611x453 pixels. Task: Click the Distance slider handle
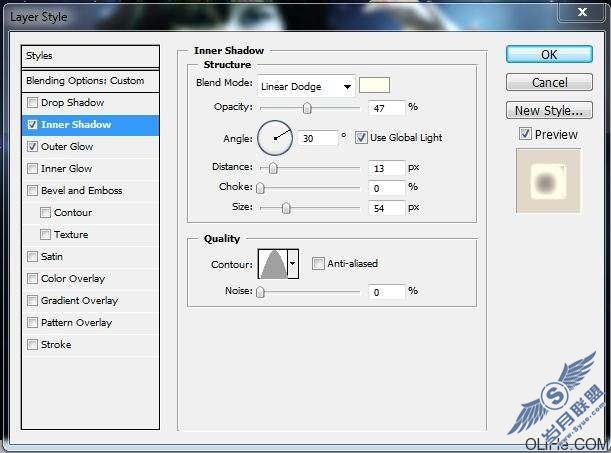pyautogui.click(x=273, y=168)
